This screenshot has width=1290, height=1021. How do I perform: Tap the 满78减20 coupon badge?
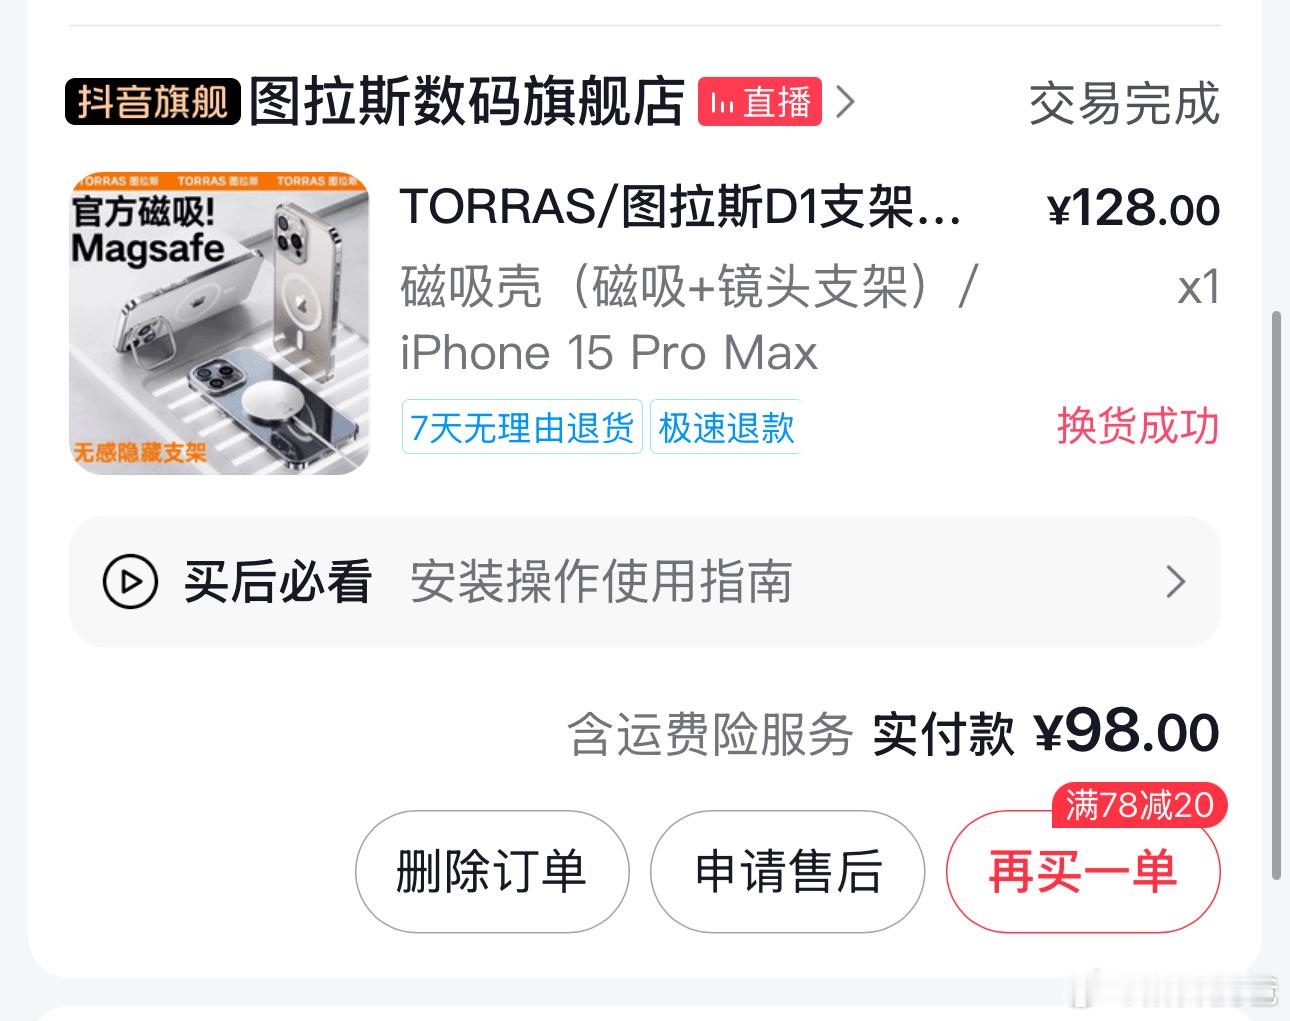click(1139, 805)
